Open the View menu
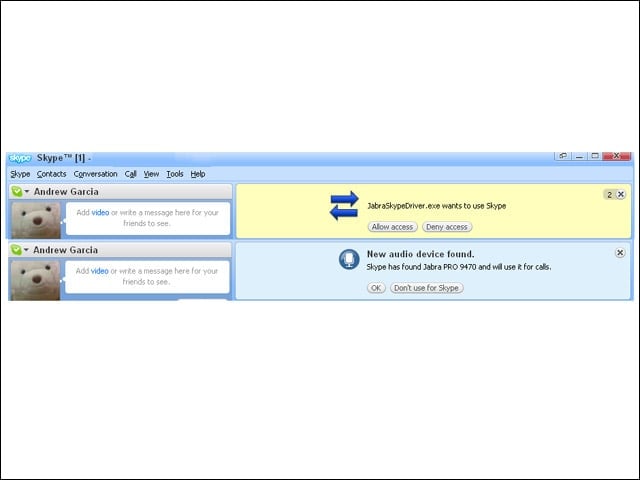 coord(151,174)
